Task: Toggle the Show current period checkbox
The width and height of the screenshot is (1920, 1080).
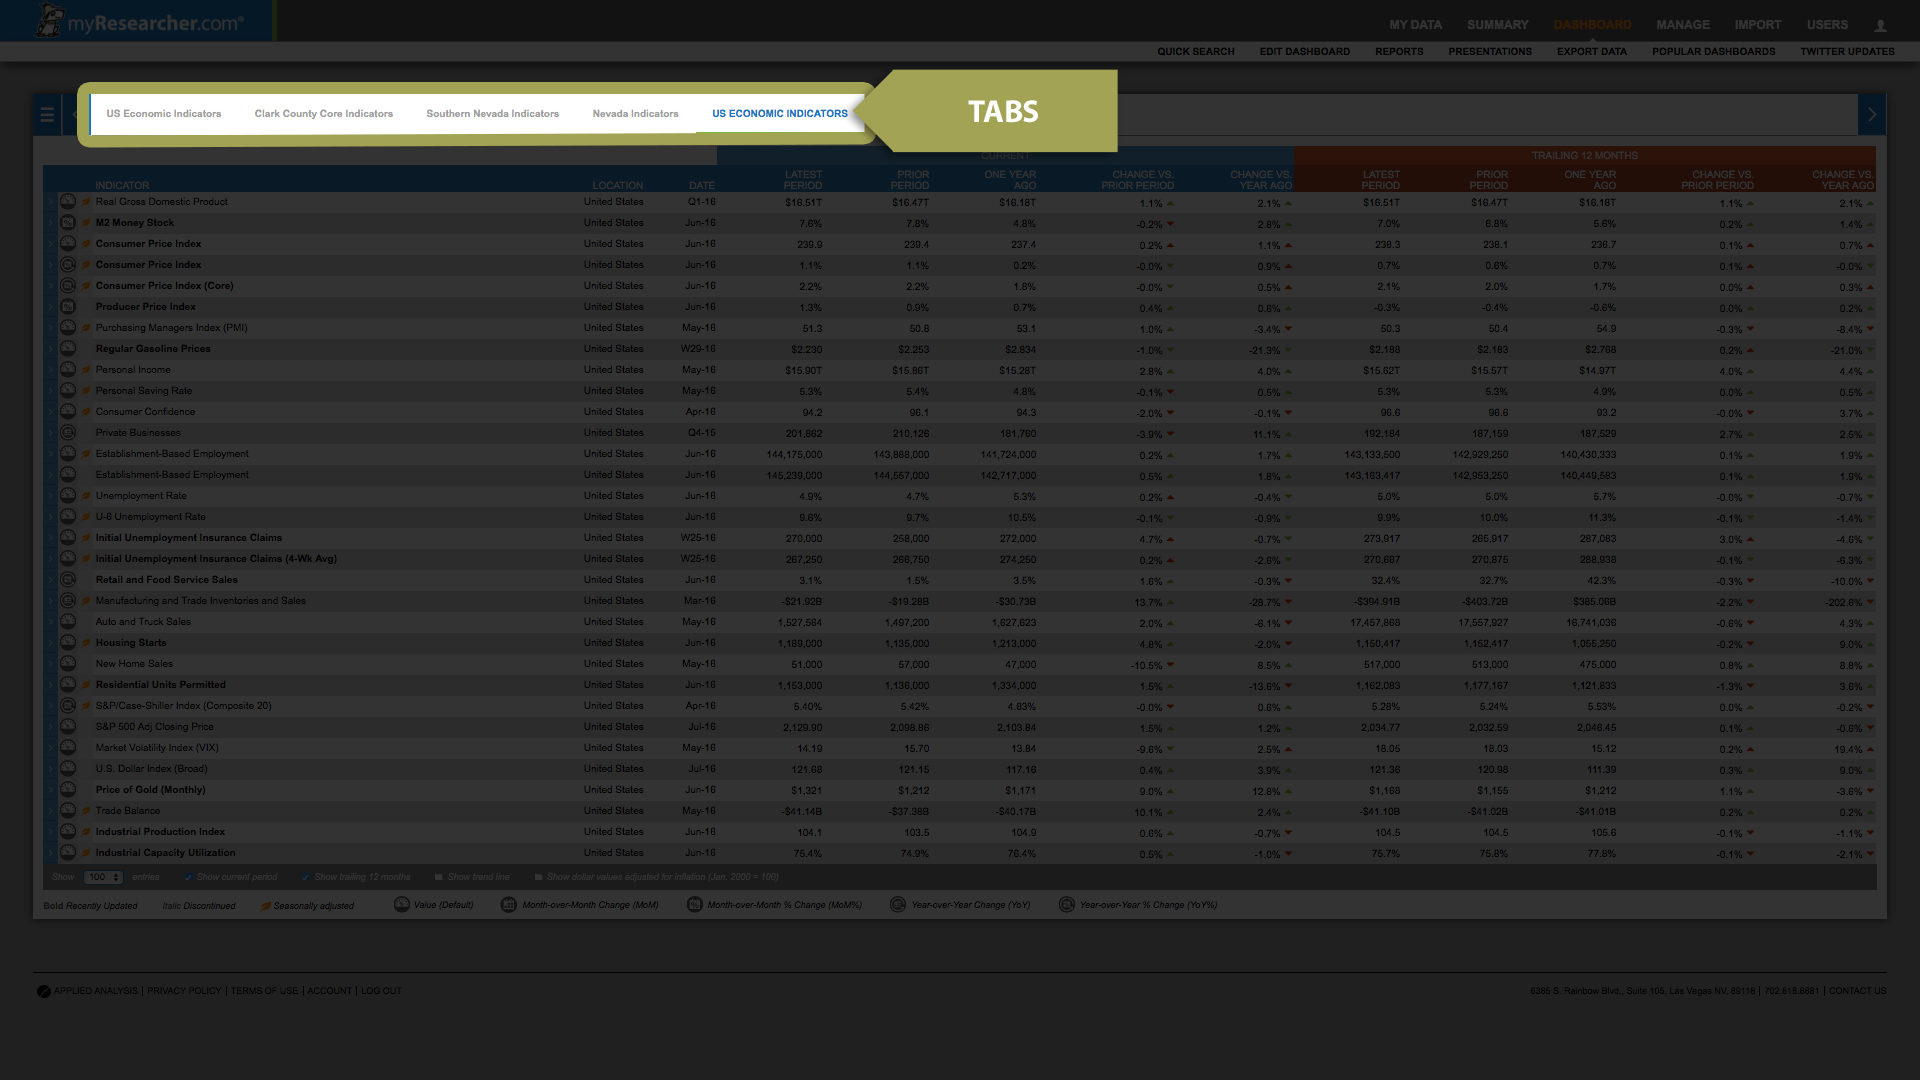Action: 188,878
